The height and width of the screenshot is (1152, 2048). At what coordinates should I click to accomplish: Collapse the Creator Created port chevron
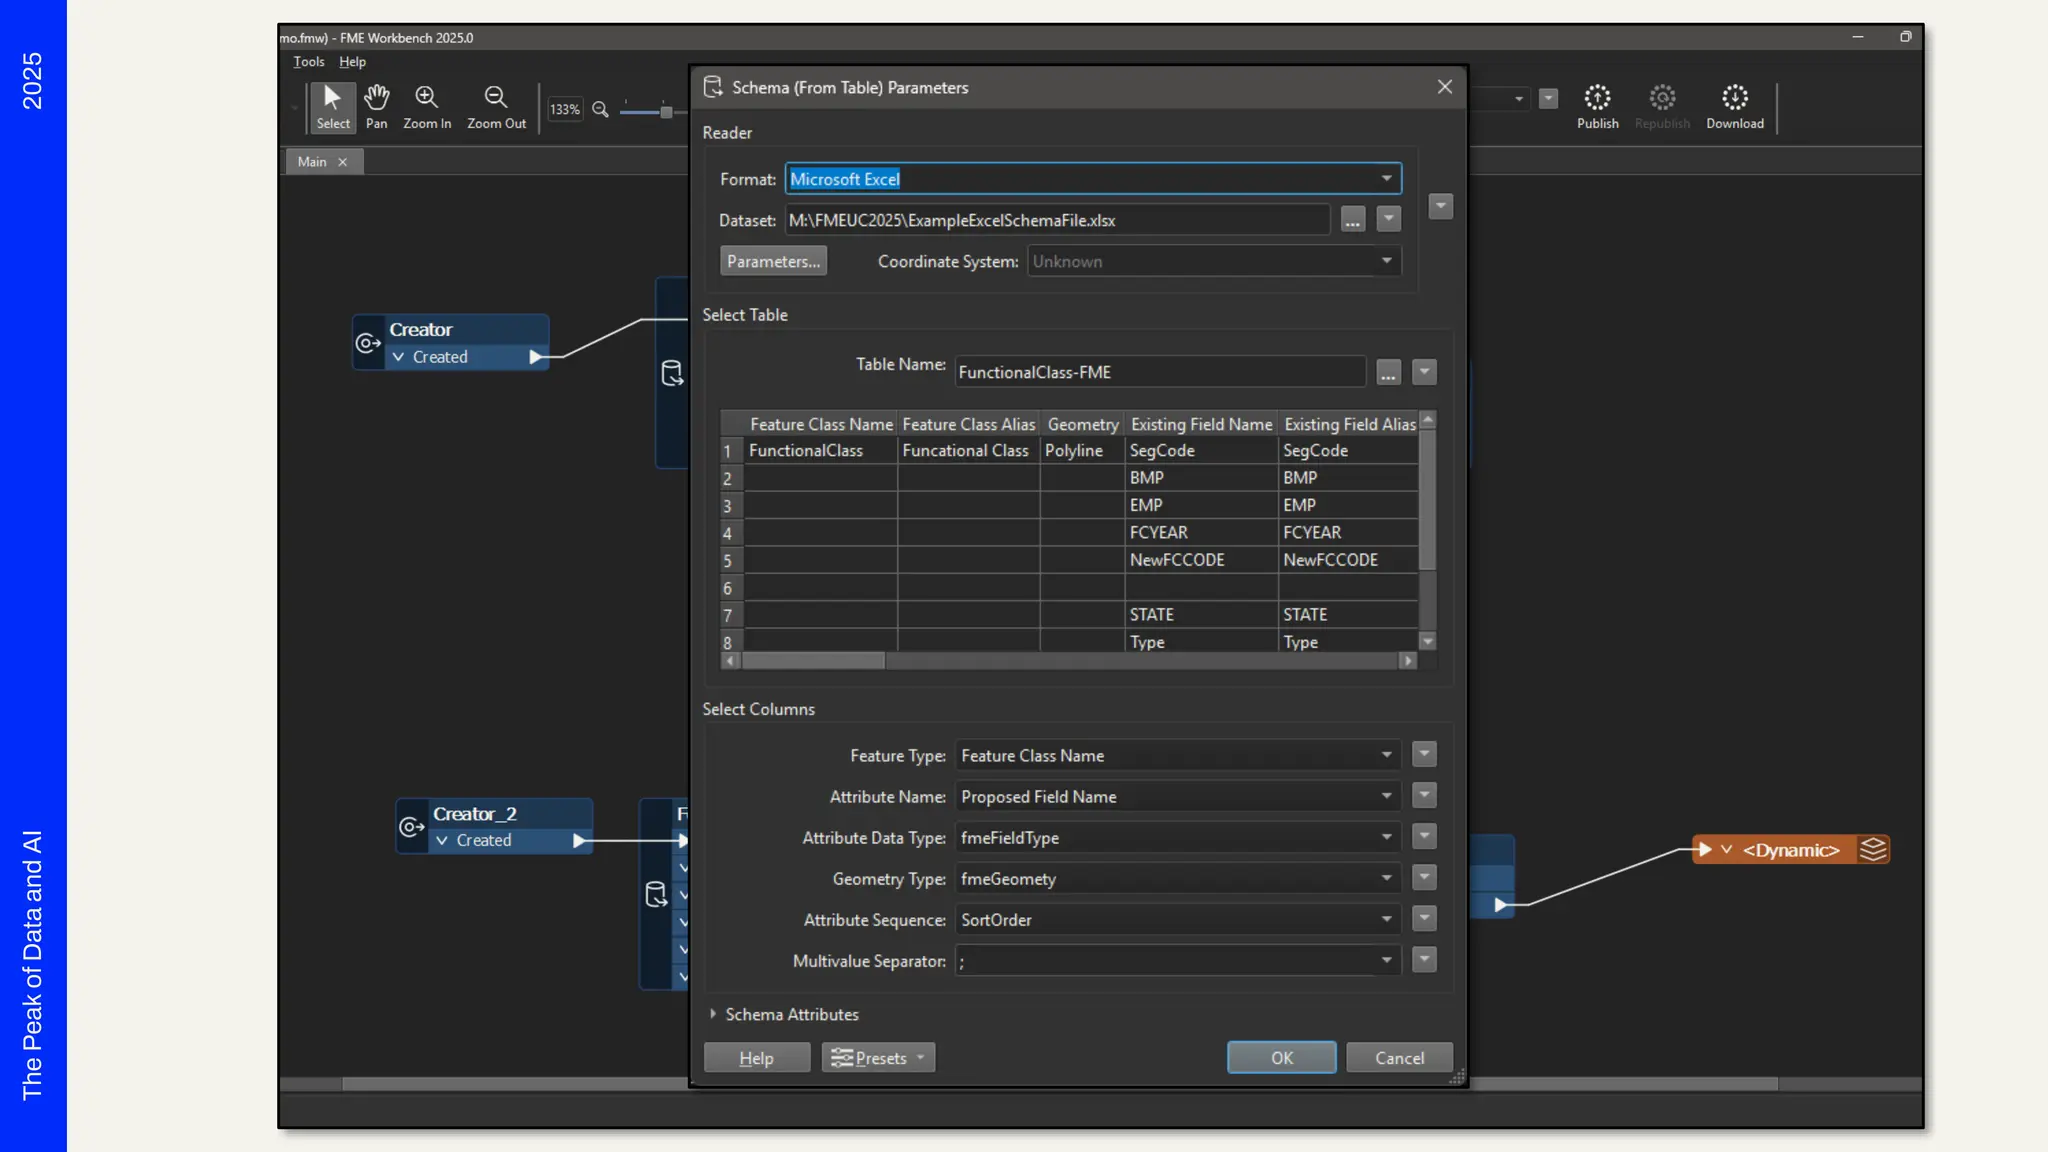(398, 357)
